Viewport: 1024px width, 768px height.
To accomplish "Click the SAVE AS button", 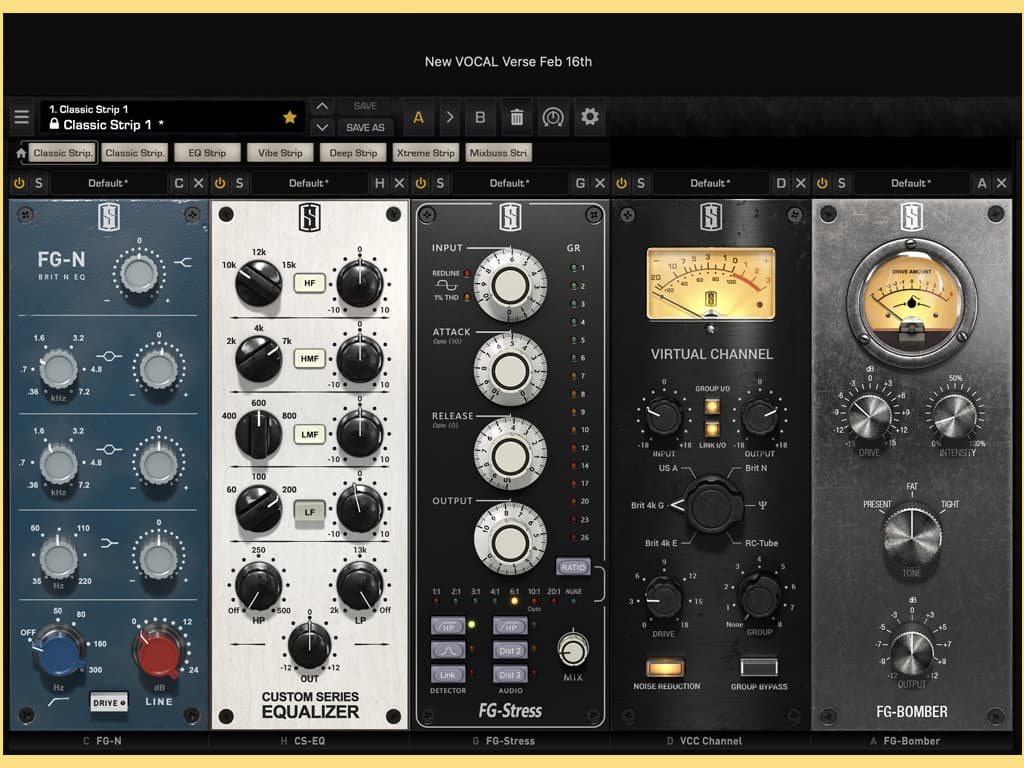I will (x=365, y=127).
